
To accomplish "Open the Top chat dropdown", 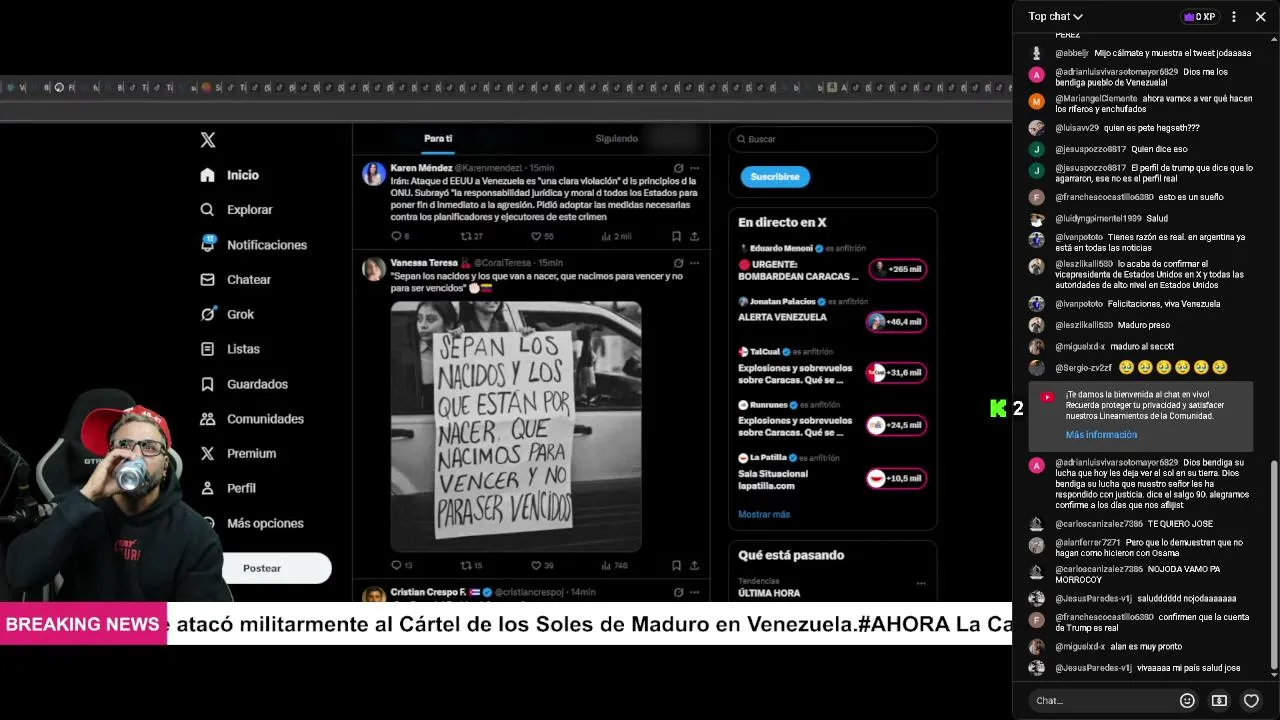I will (1056, 16).
